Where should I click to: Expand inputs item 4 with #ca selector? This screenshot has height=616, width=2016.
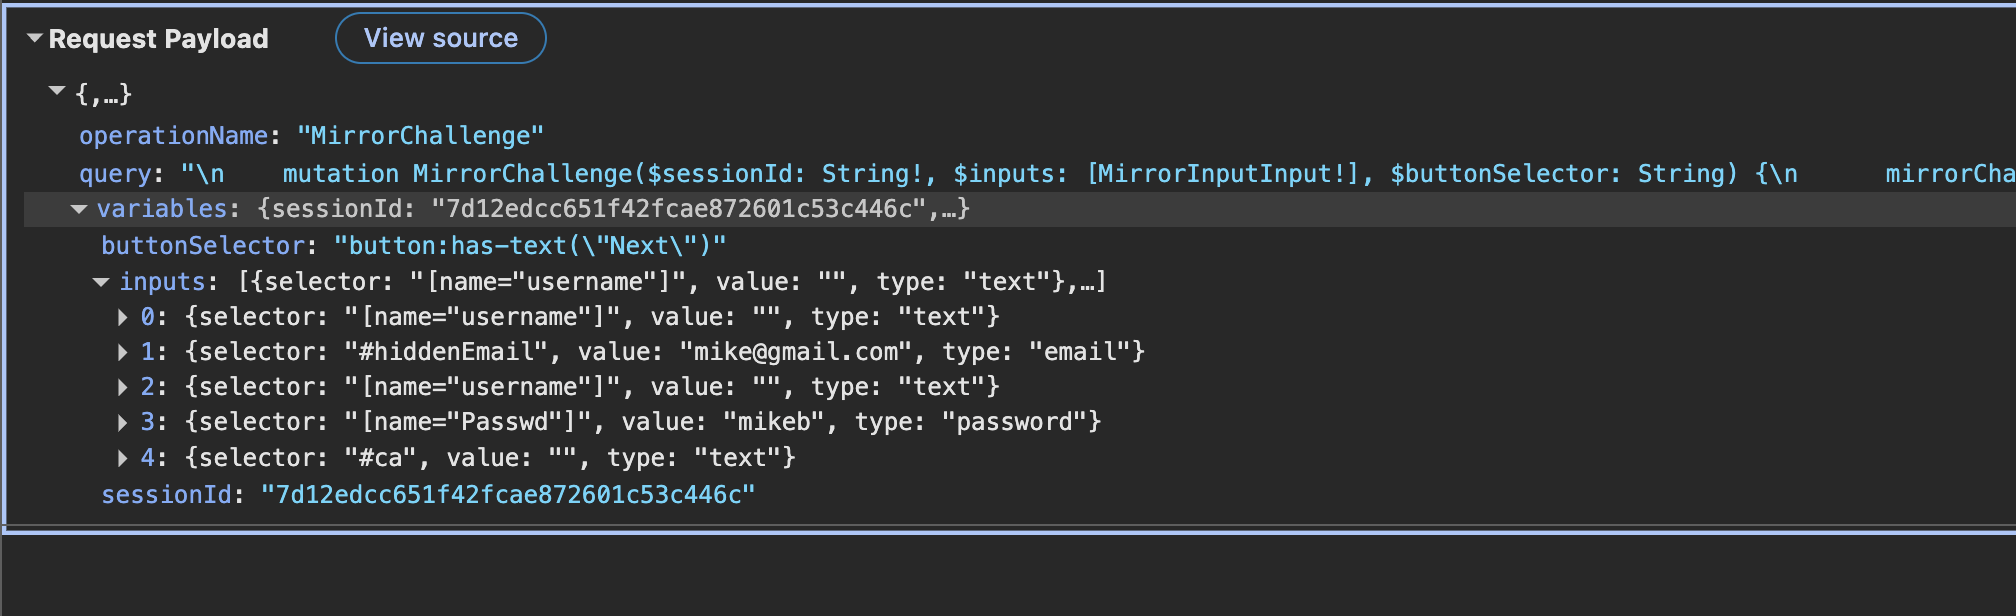123,458
